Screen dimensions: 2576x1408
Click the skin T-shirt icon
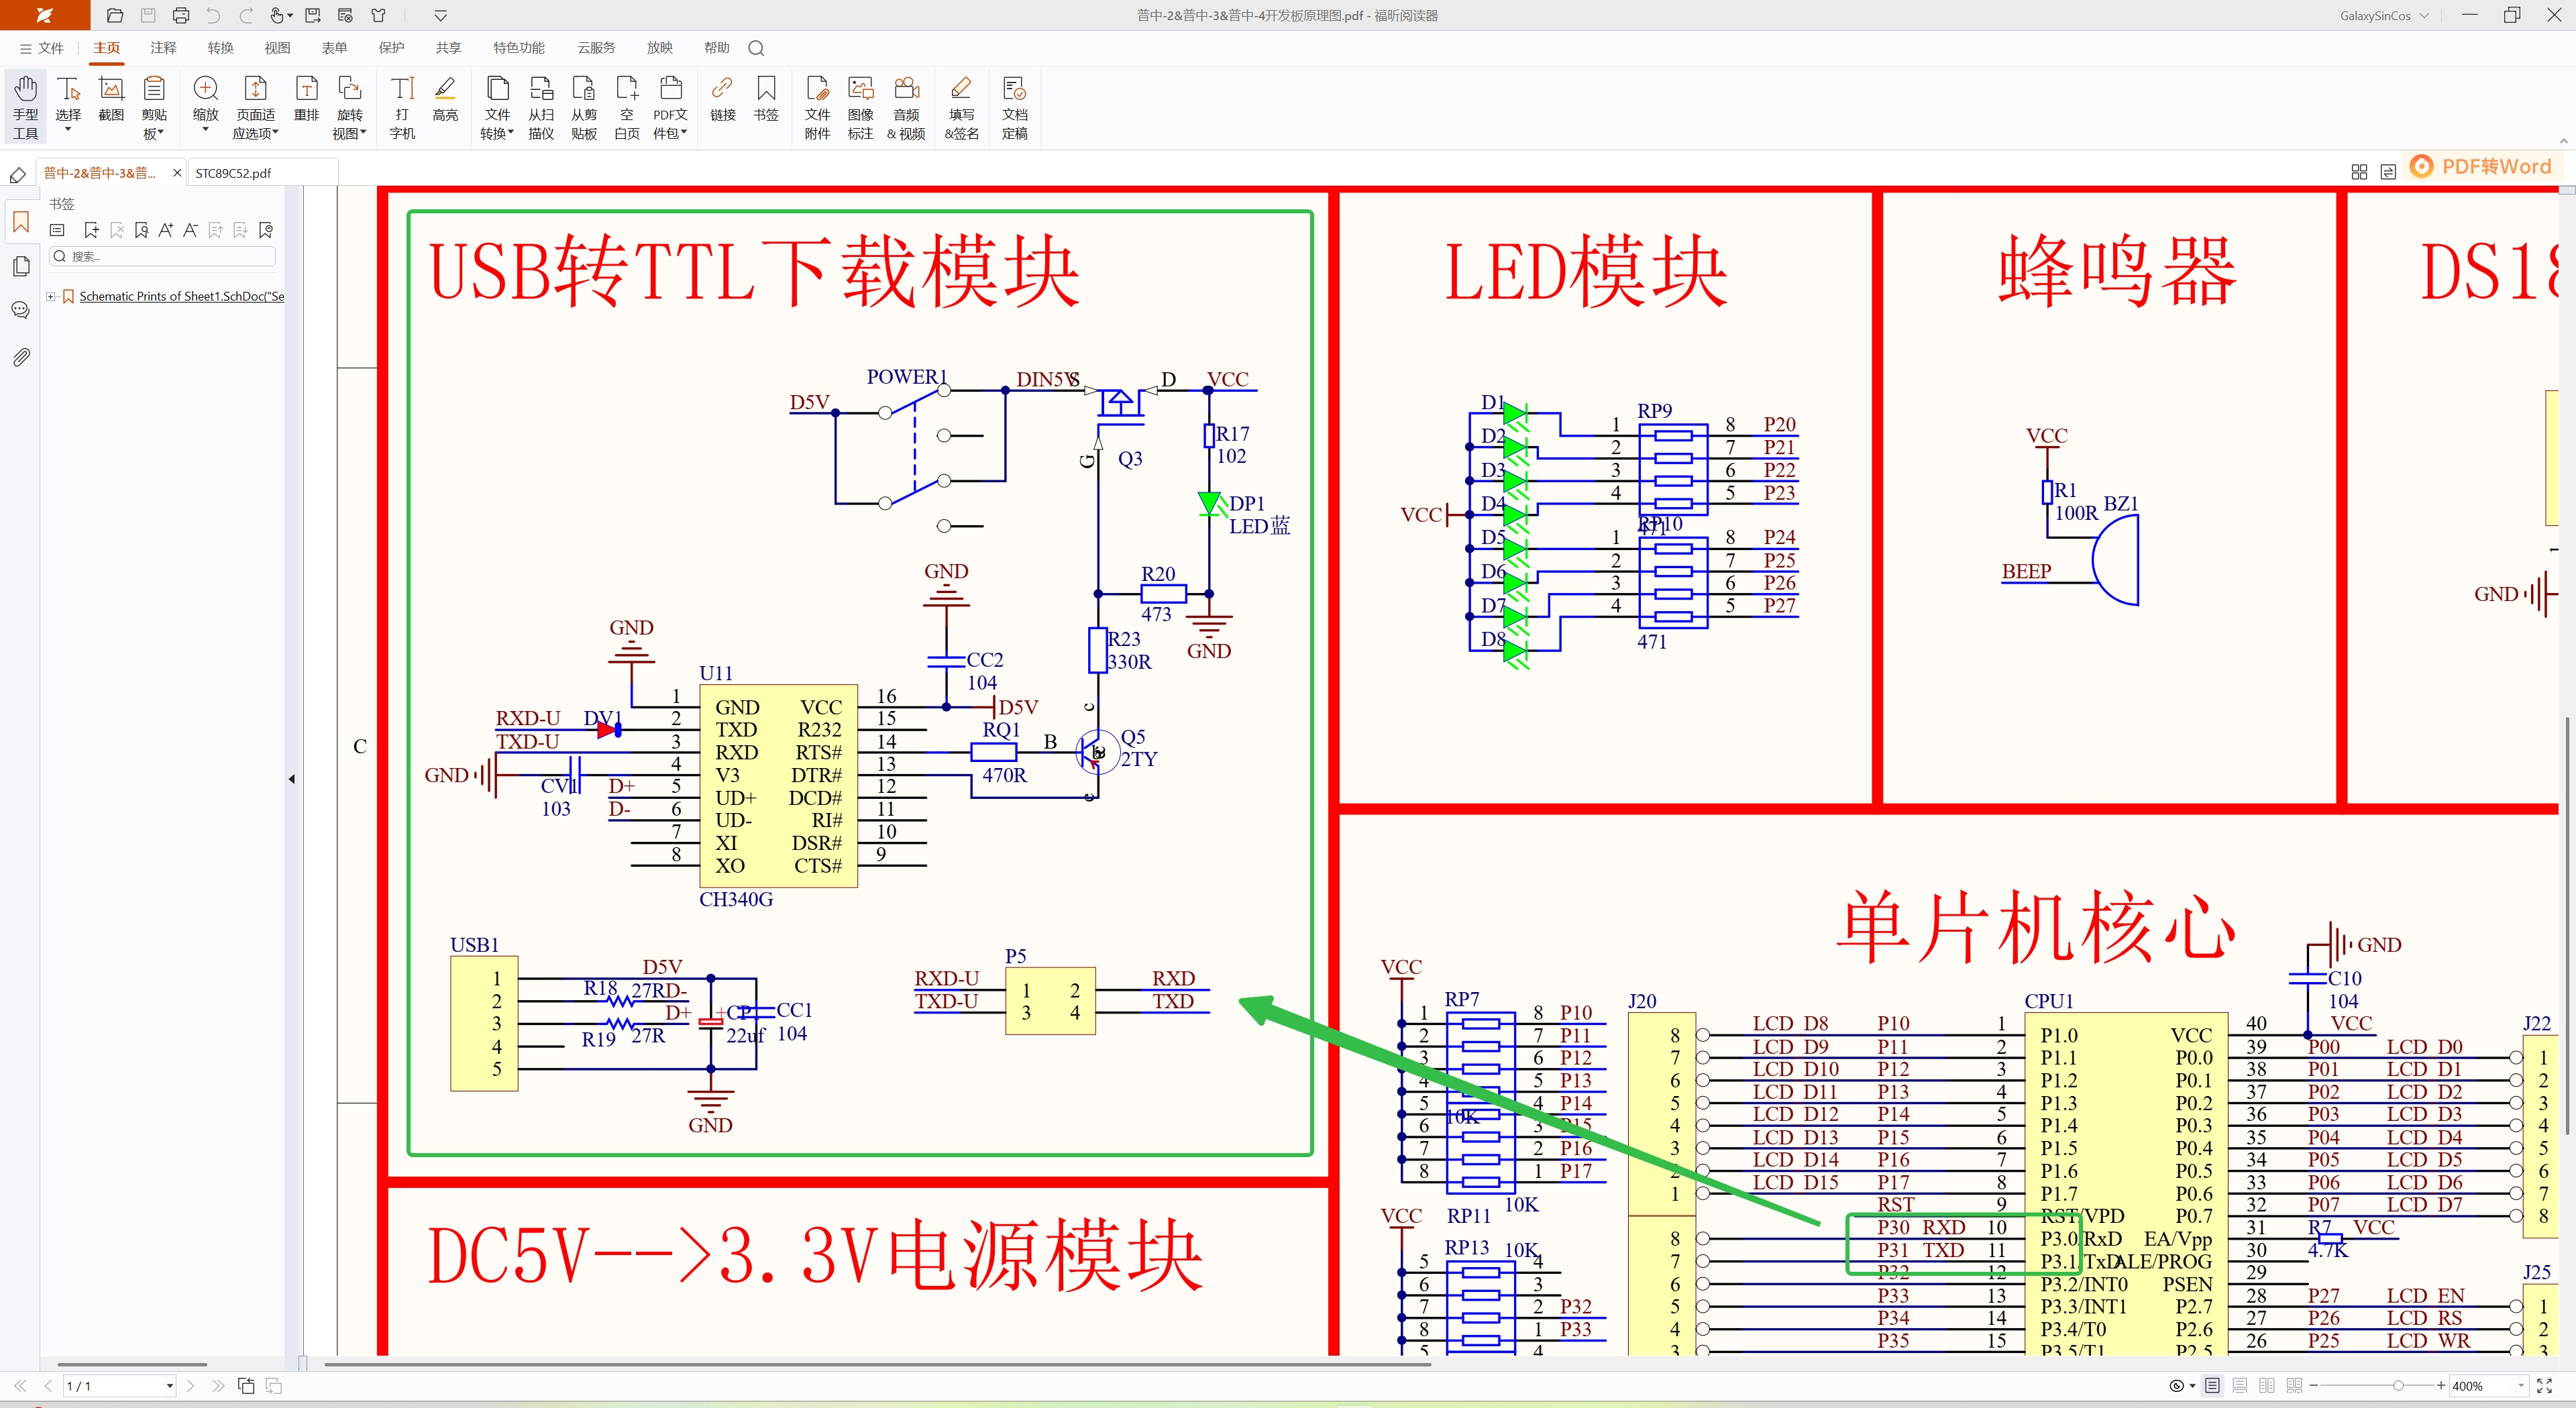point(378,16)
